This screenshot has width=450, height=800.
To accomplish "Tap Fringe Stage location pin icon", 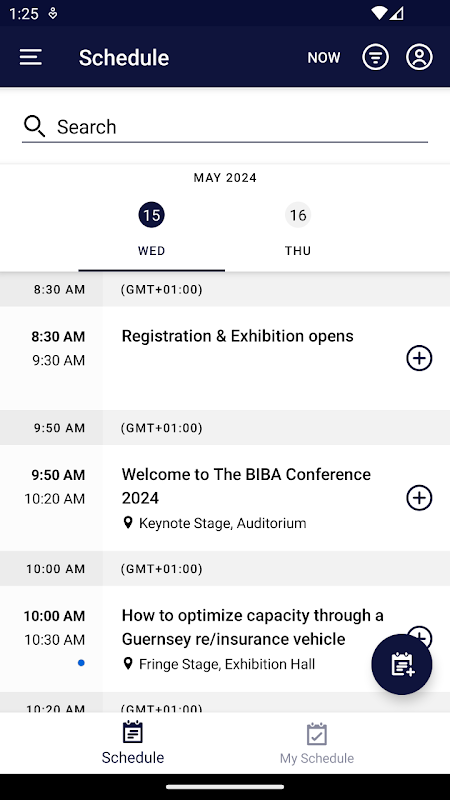I will [x=128, y=663].
